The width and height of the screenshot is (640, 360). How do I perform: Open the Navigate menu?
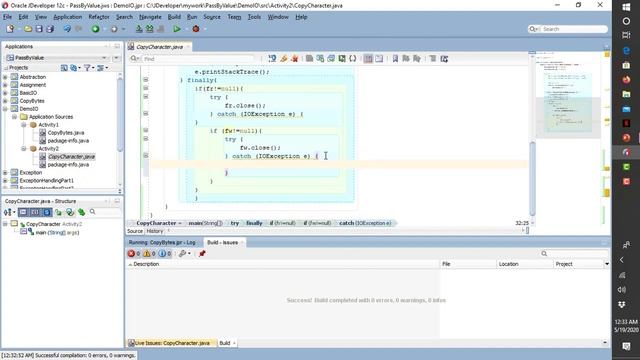click(150, 17)
